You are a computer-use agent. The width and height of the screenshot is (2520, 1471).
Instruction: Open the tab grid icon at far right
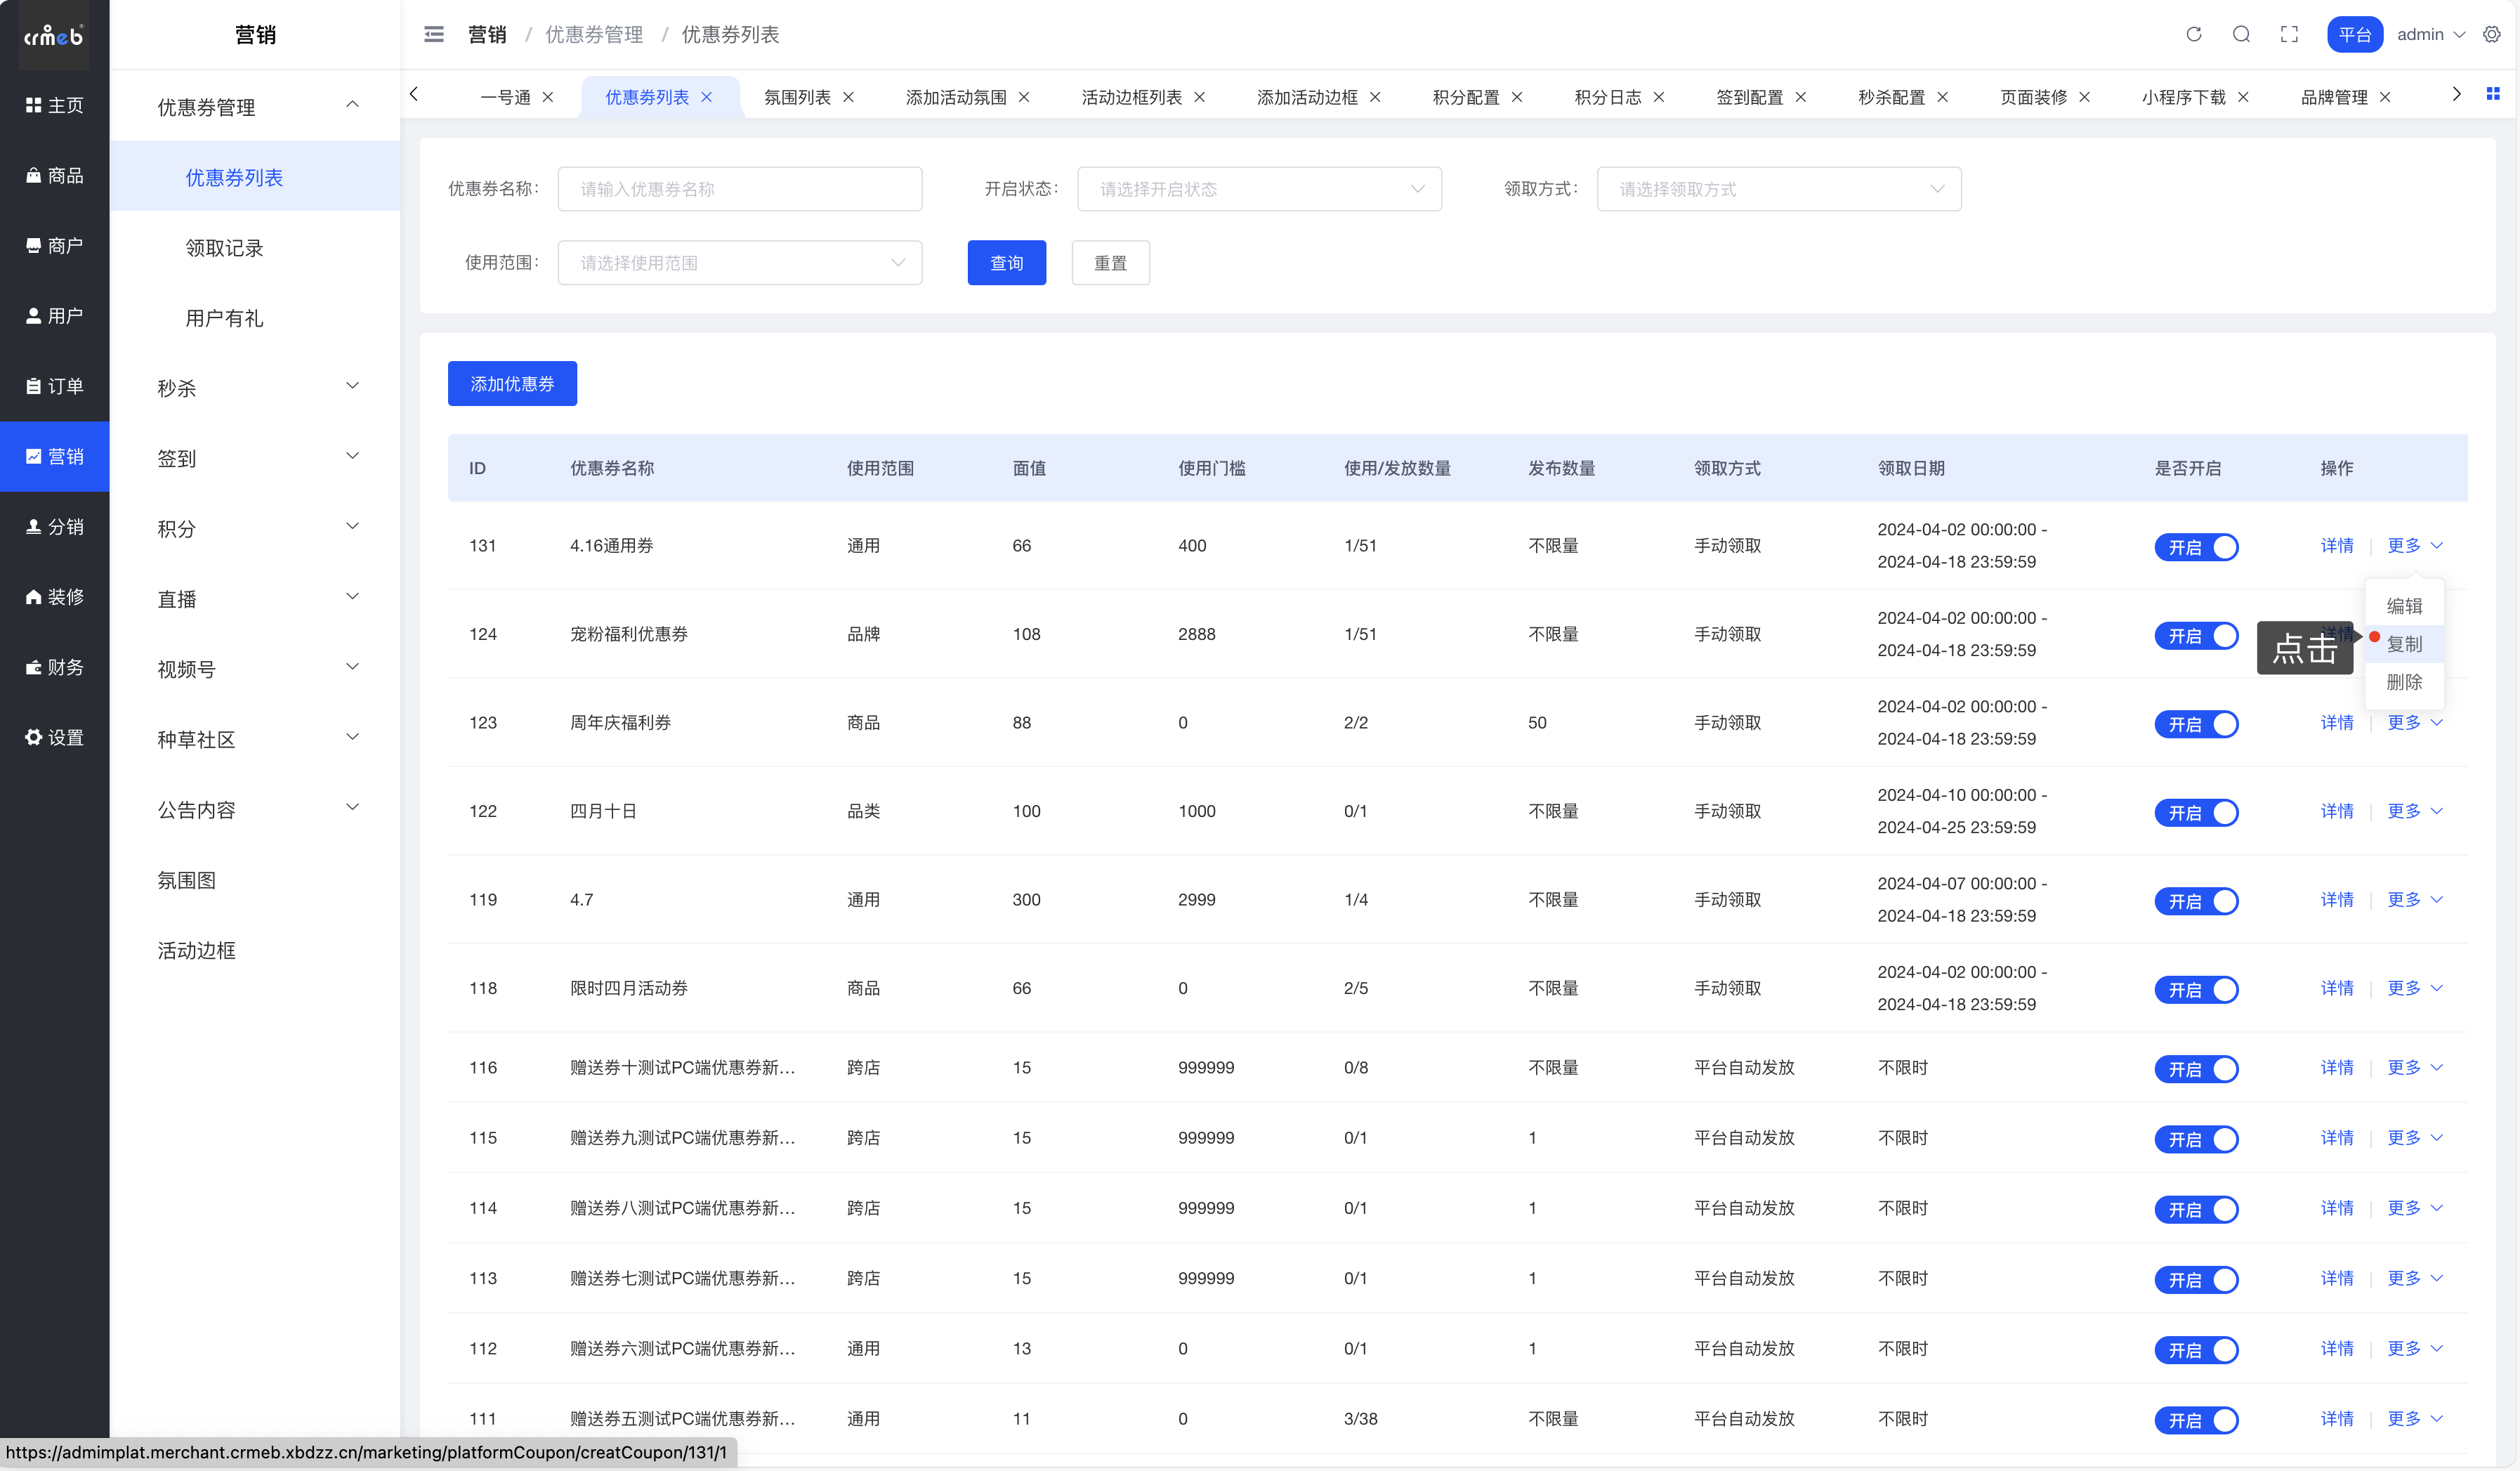[2493, 94]
